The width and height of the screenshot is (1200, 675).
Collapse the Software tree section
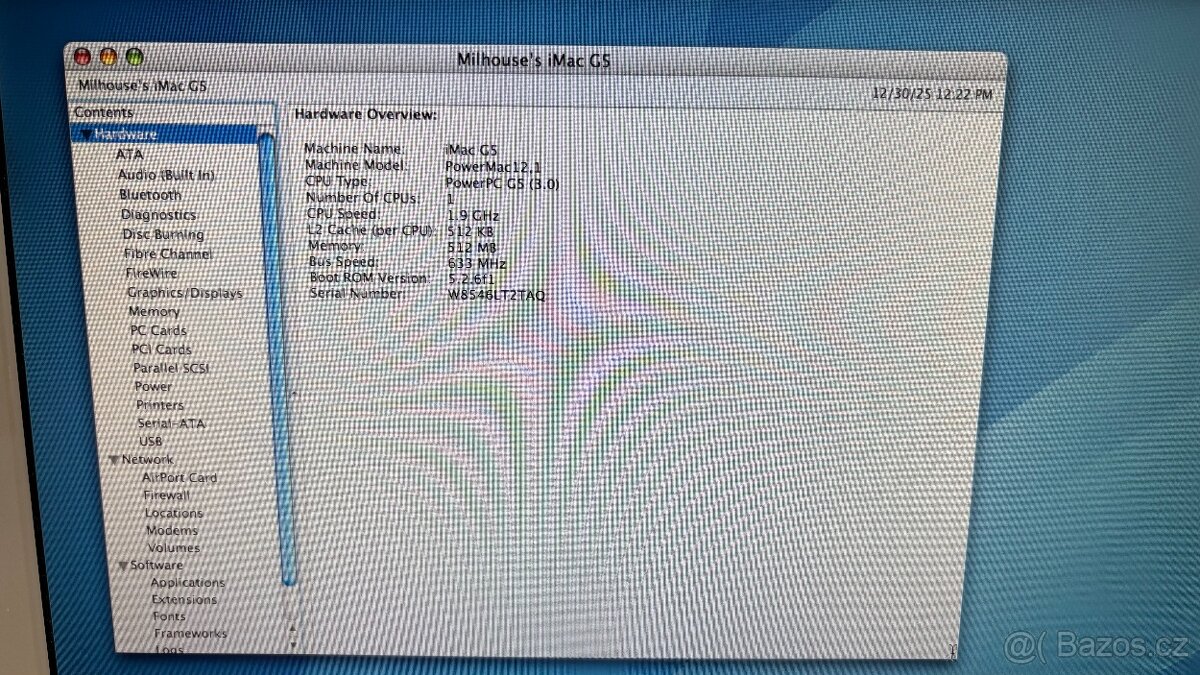pyautogui.click(x=123, y=564)
